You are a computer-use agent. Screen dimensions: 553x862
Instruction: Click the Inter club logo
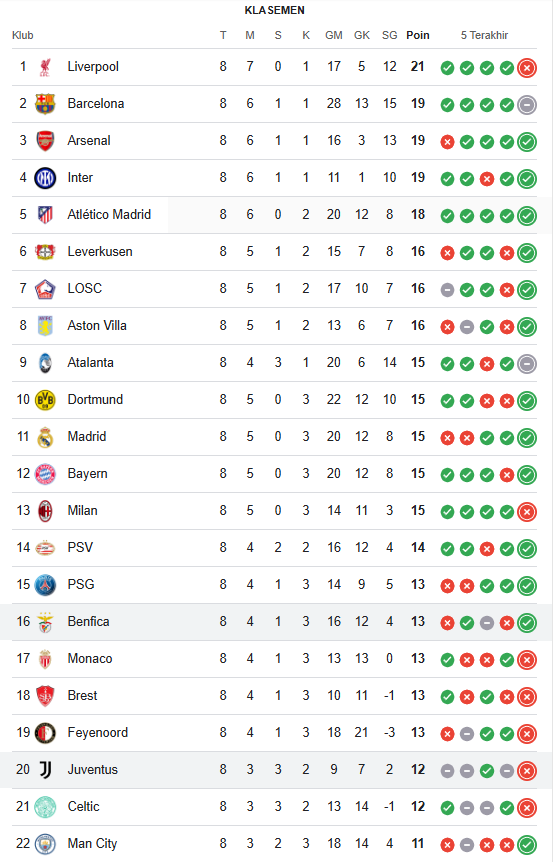click(45, 178)
